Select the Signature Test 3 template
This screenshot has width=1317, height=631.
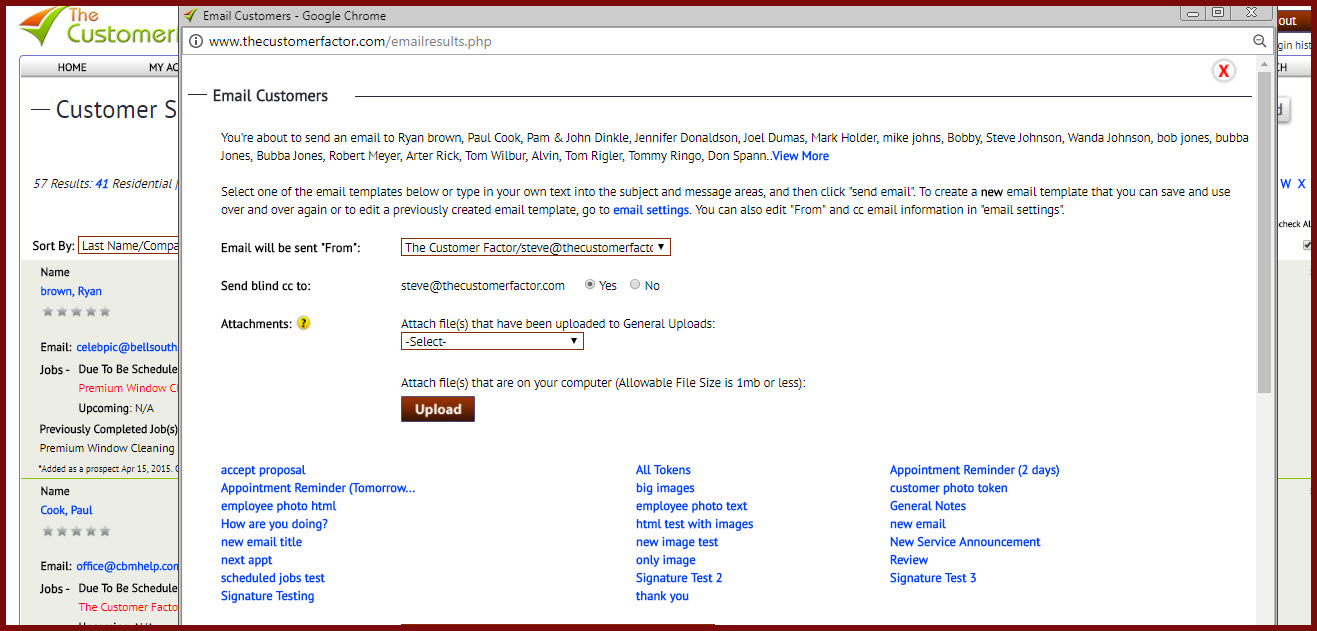coord(933,578)
